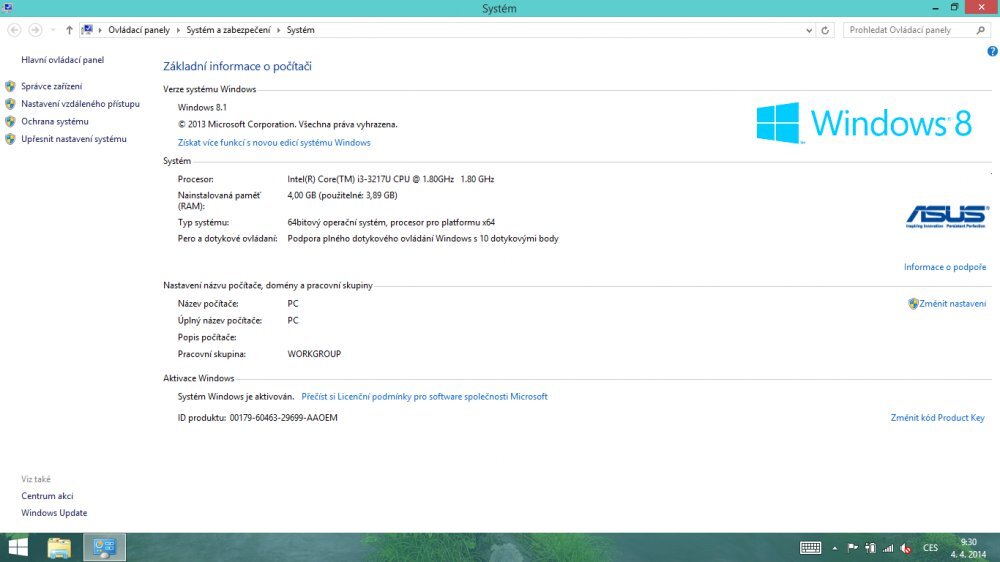Viewport: 1000px width, 562px height.
Task: Select 'Systém a zabezpečení' breadcrumb
Action: tap(228, 30)
